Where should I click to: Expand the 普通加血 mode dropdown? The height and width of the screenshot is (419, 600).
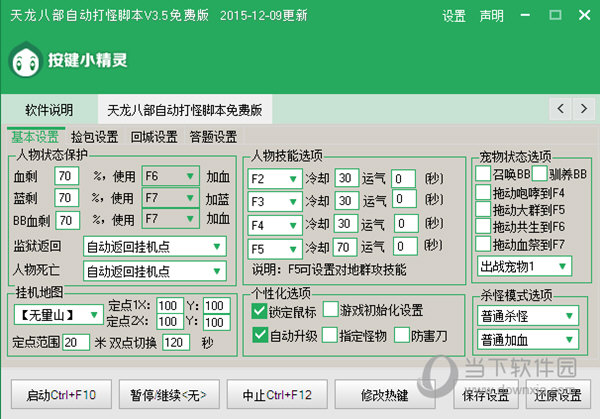pyautogui.click(x=528, y=339)
